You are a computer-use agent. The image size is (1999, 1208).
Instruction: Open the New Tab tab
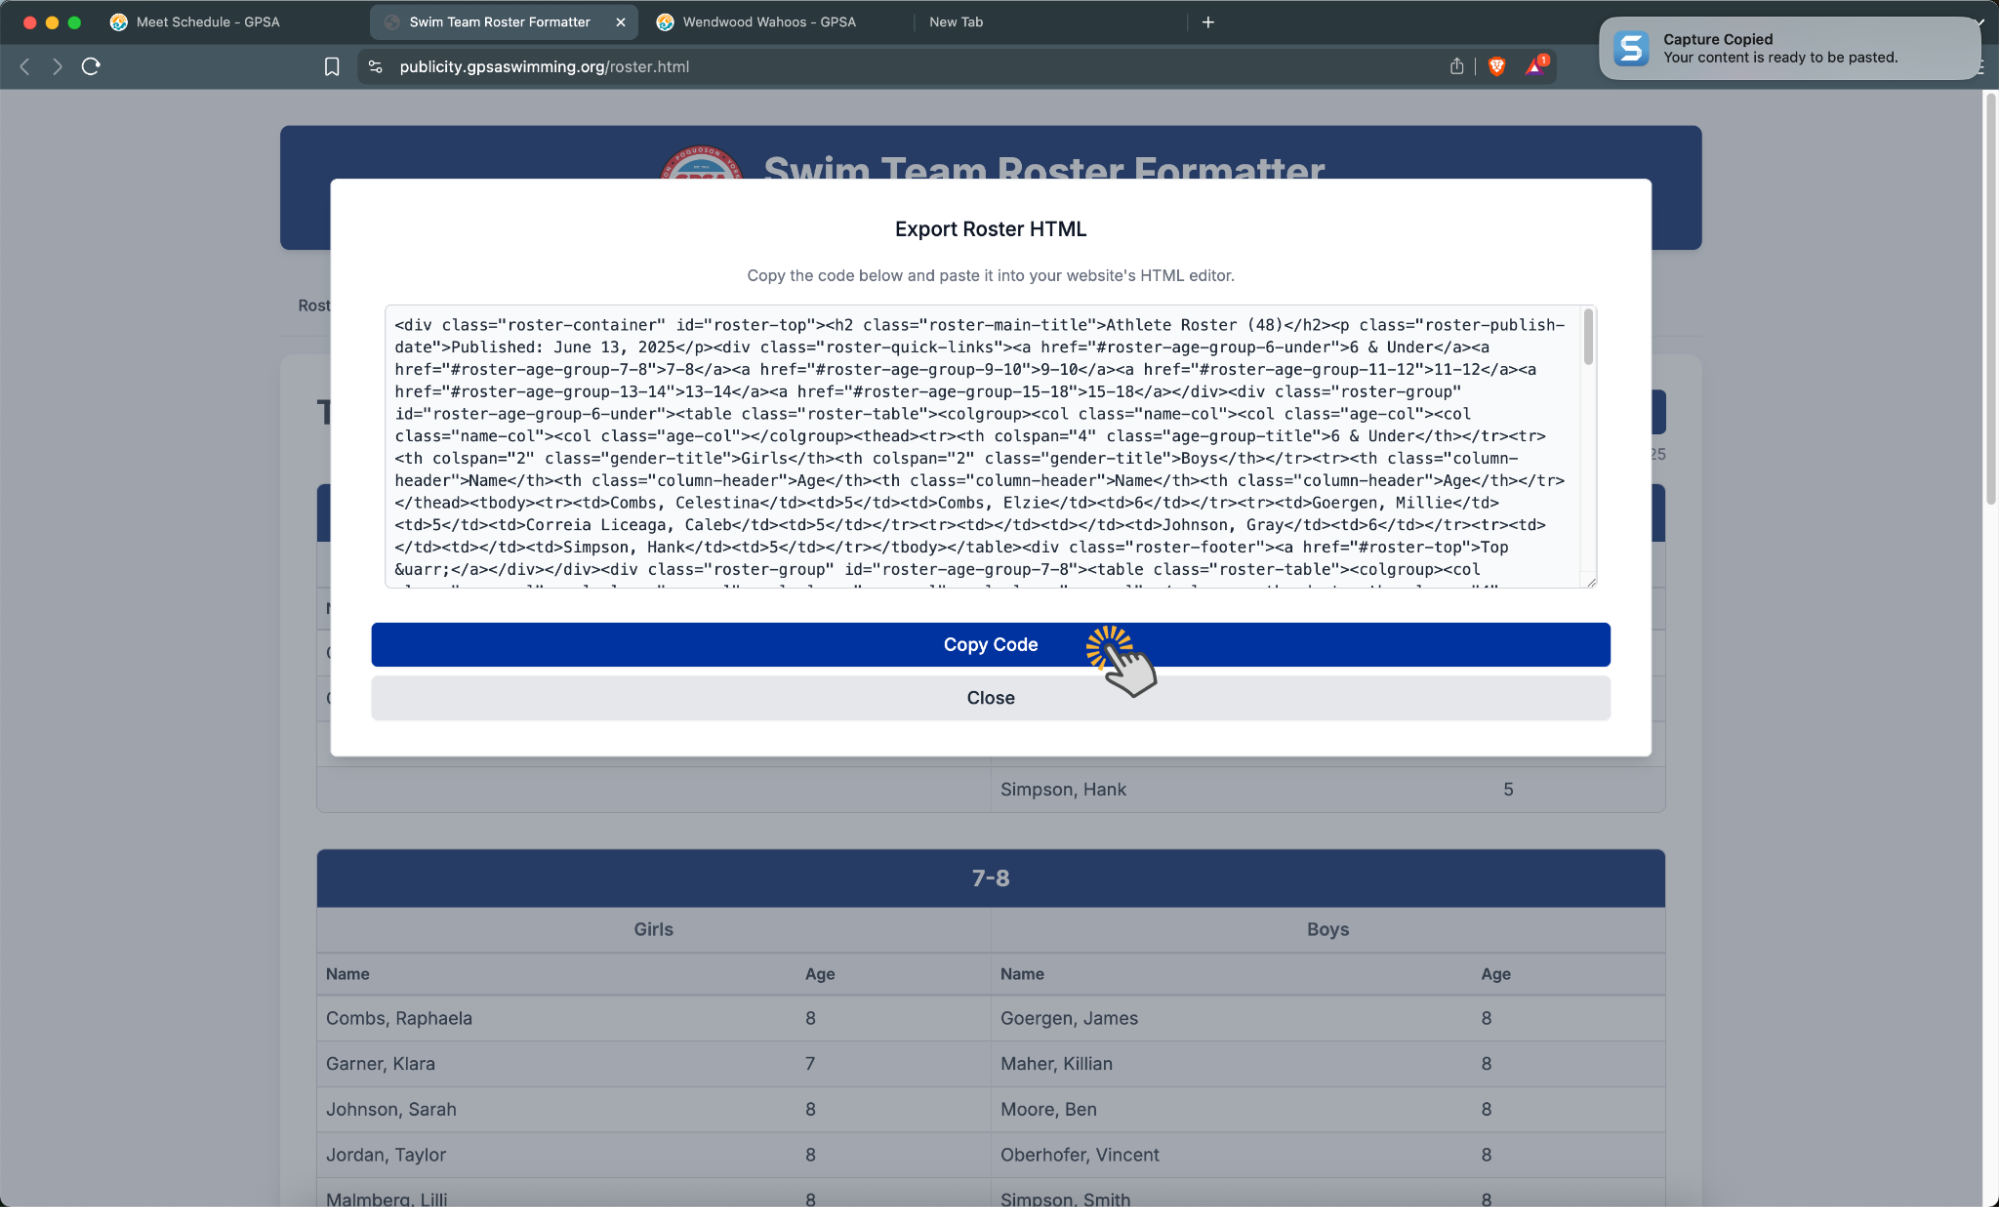(x=956, y=22)
